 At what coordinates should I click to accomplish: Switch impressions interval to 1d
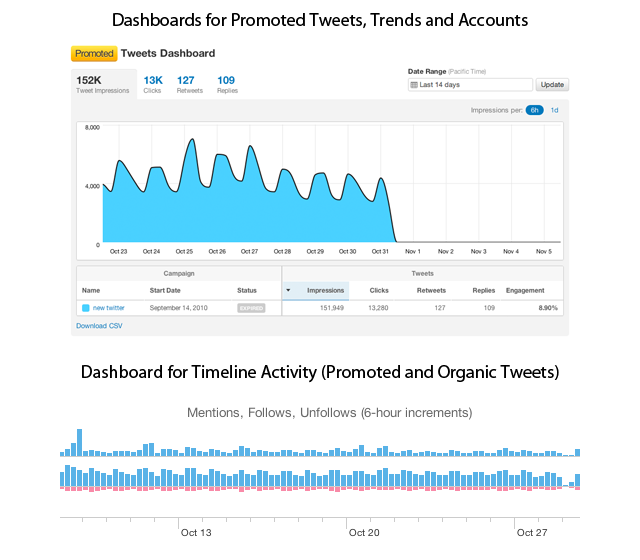point(554,110)
